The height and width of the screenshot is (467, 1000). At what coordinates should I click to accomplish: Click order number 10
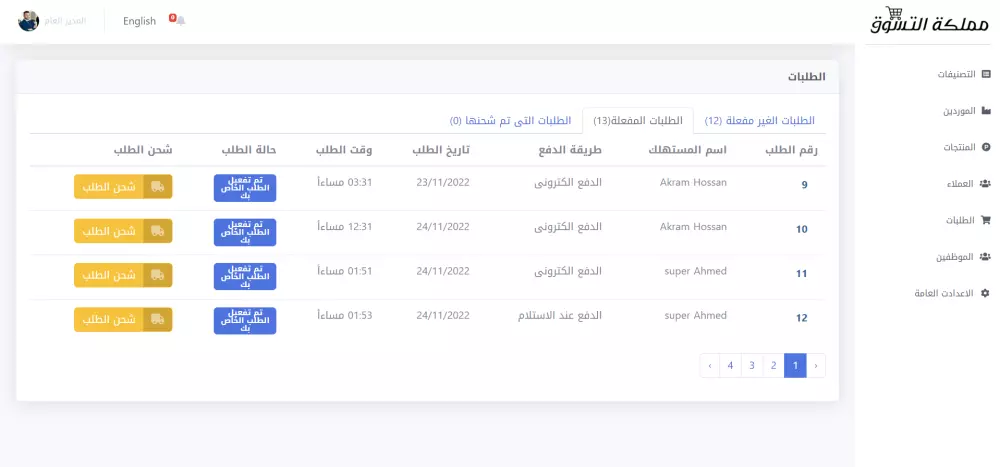point(802,229)
